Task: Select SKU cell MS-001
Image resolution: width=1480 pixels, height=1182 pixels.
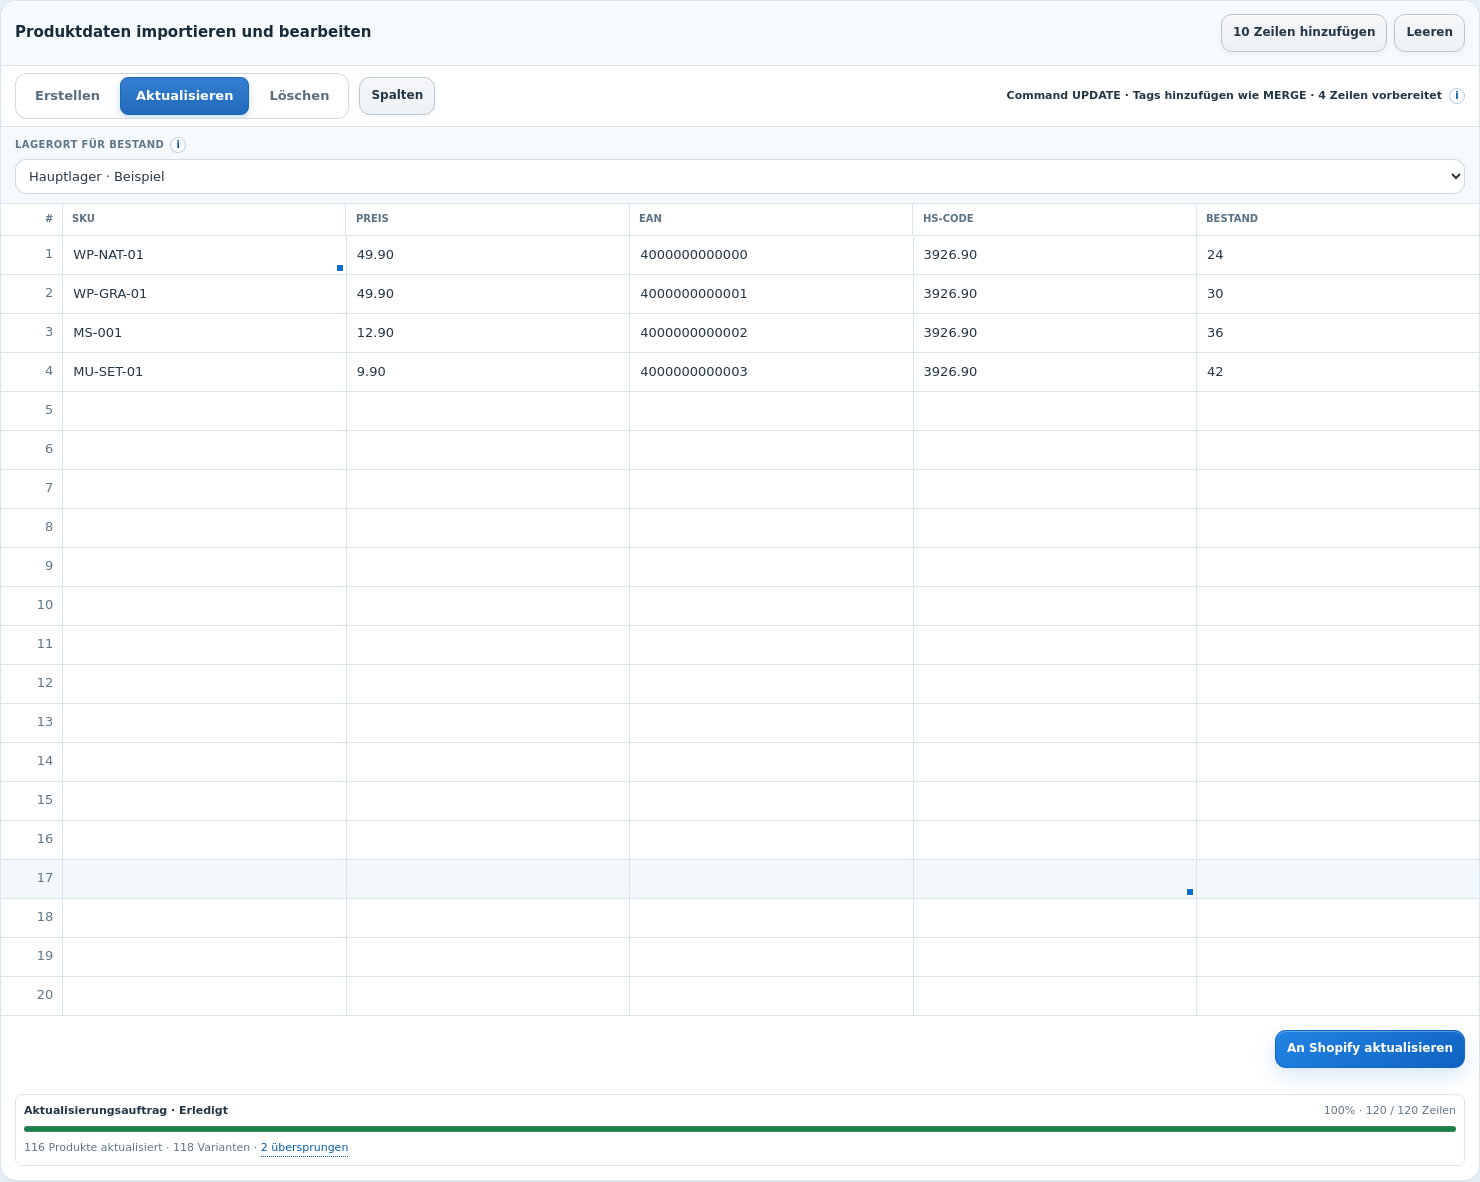Action: tap(204, 333)
